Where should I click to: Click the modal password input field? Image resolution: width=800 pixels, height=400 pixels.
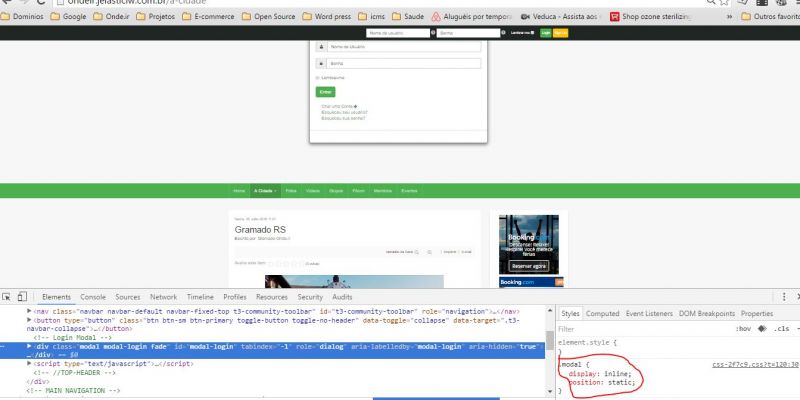click(404, 64)
